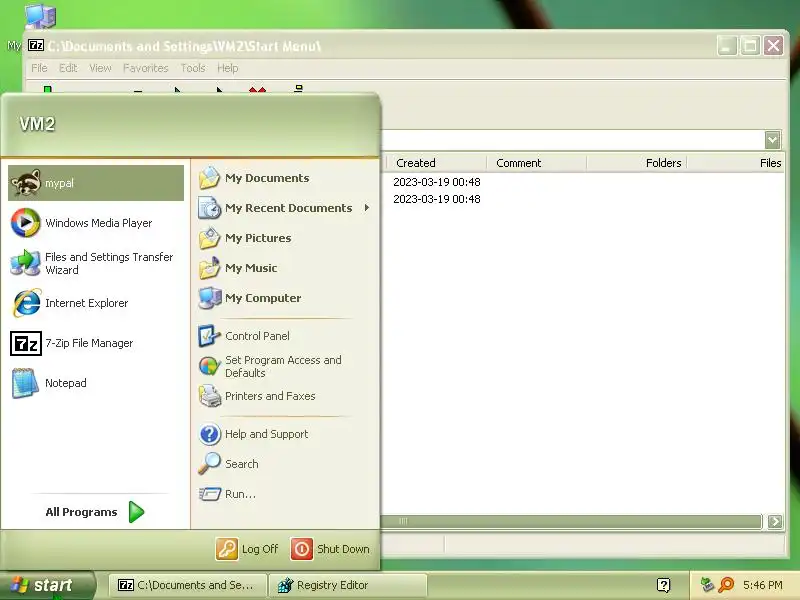800x600 pixels.
Task: Click the orange magnifier tray icon
Action: tap(726, 585)
